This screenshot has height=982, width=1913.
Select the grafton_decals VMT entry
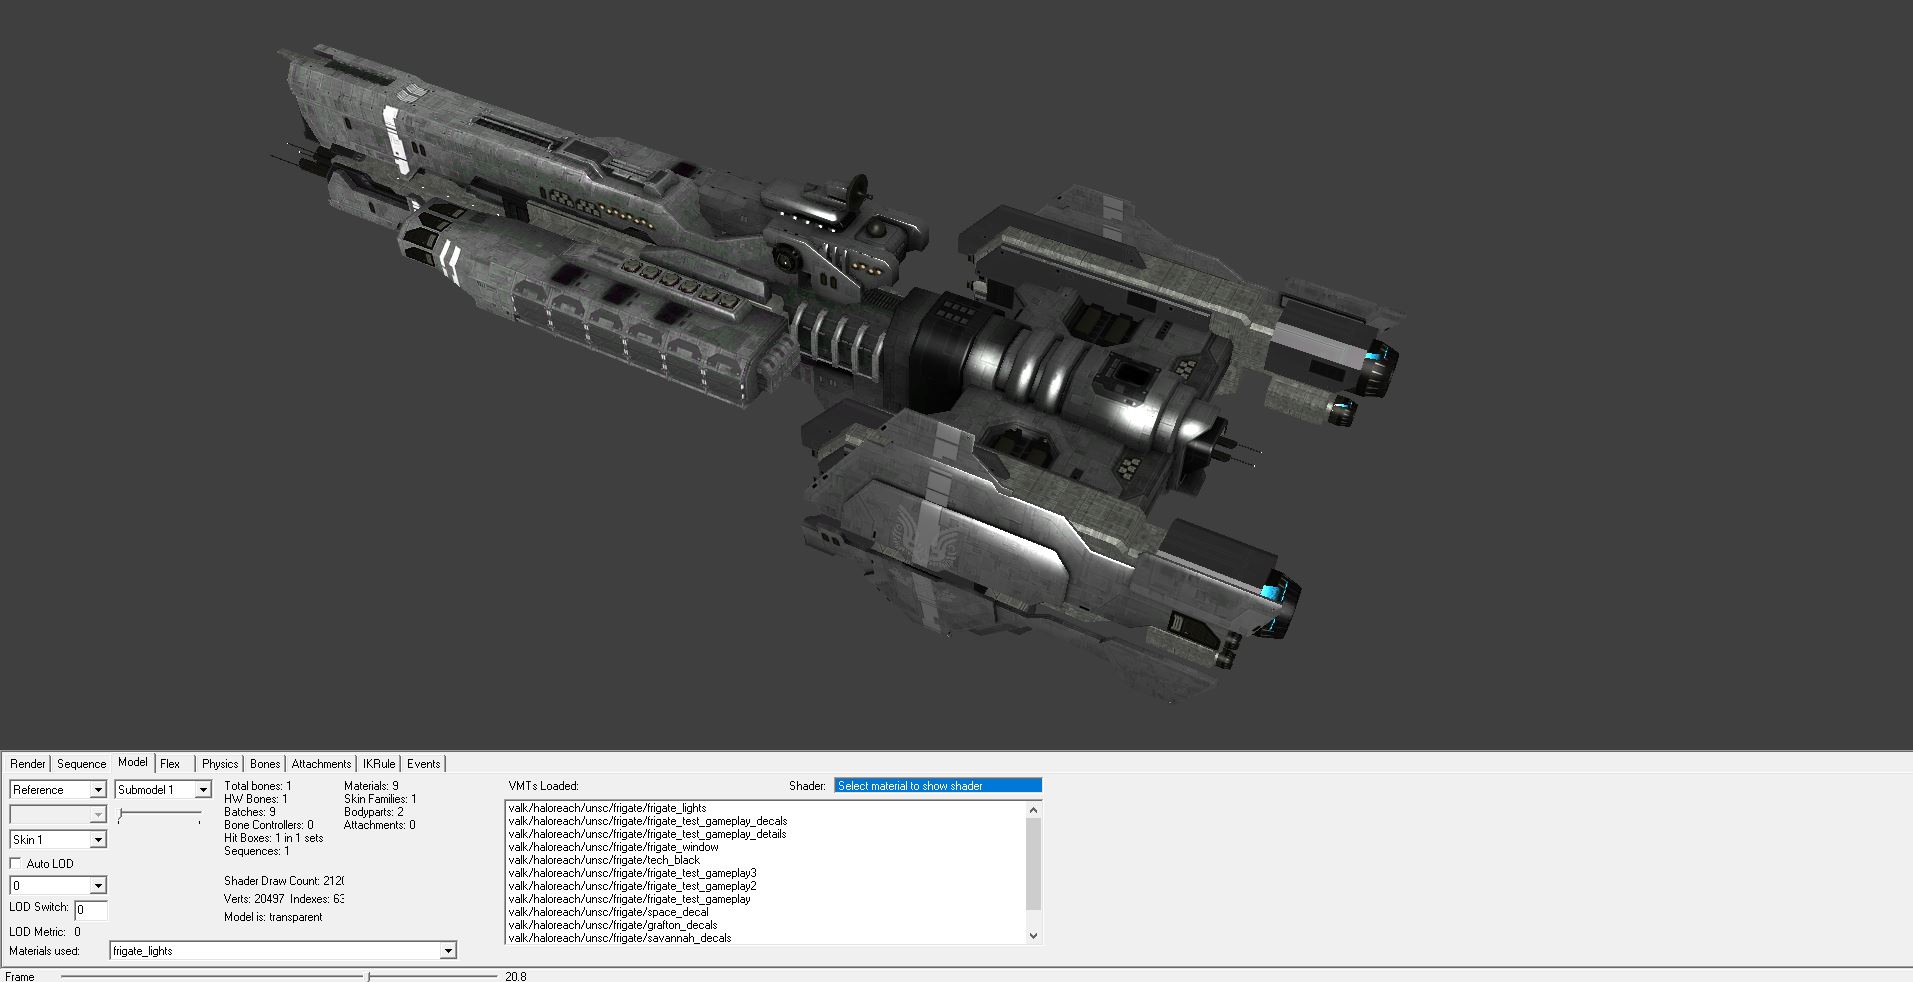(x=612, y=925)
